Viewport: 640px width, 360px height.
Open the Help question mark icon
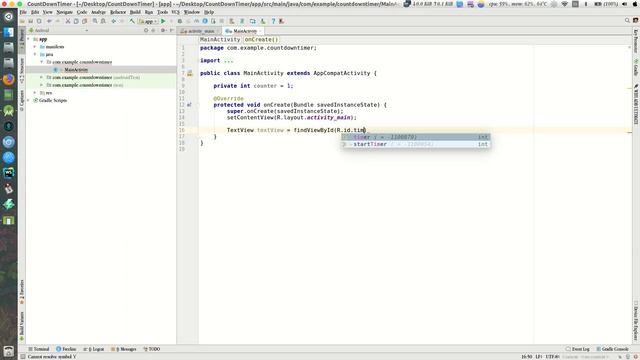pyautogui.click(x=273, y=21)
